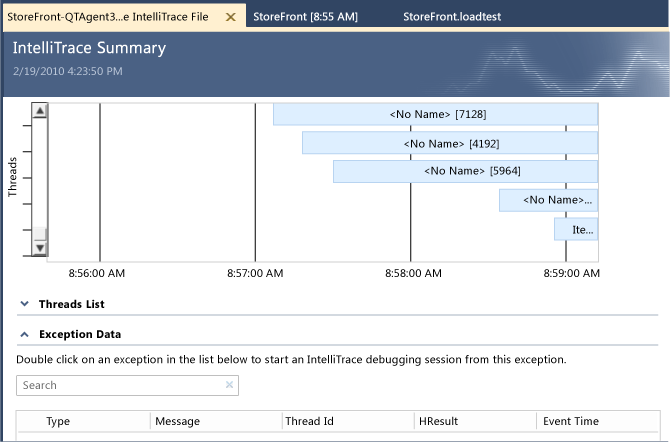Select the <No Name> [5964] thread bar
The image size is (670, 442).
point(465,171)
